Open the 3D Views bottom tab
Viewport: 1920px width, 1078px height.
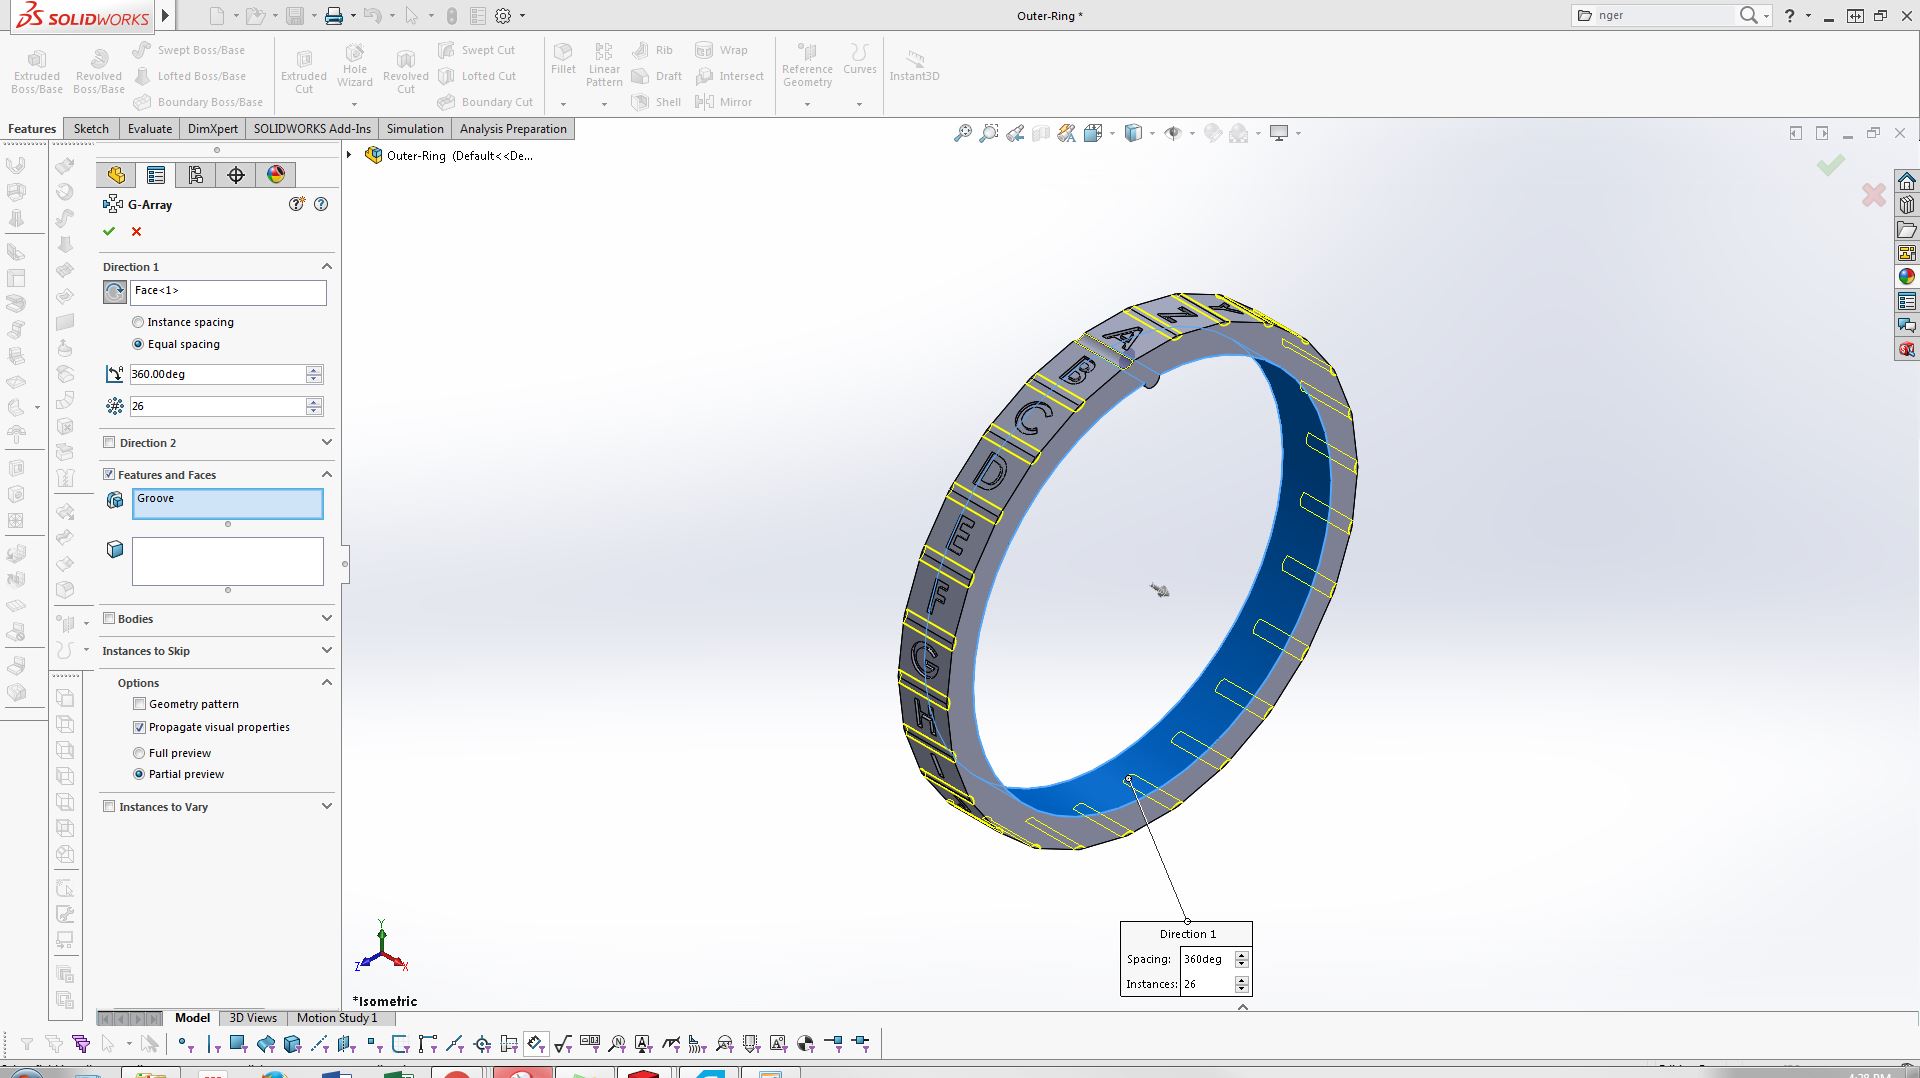(253, 1018)
